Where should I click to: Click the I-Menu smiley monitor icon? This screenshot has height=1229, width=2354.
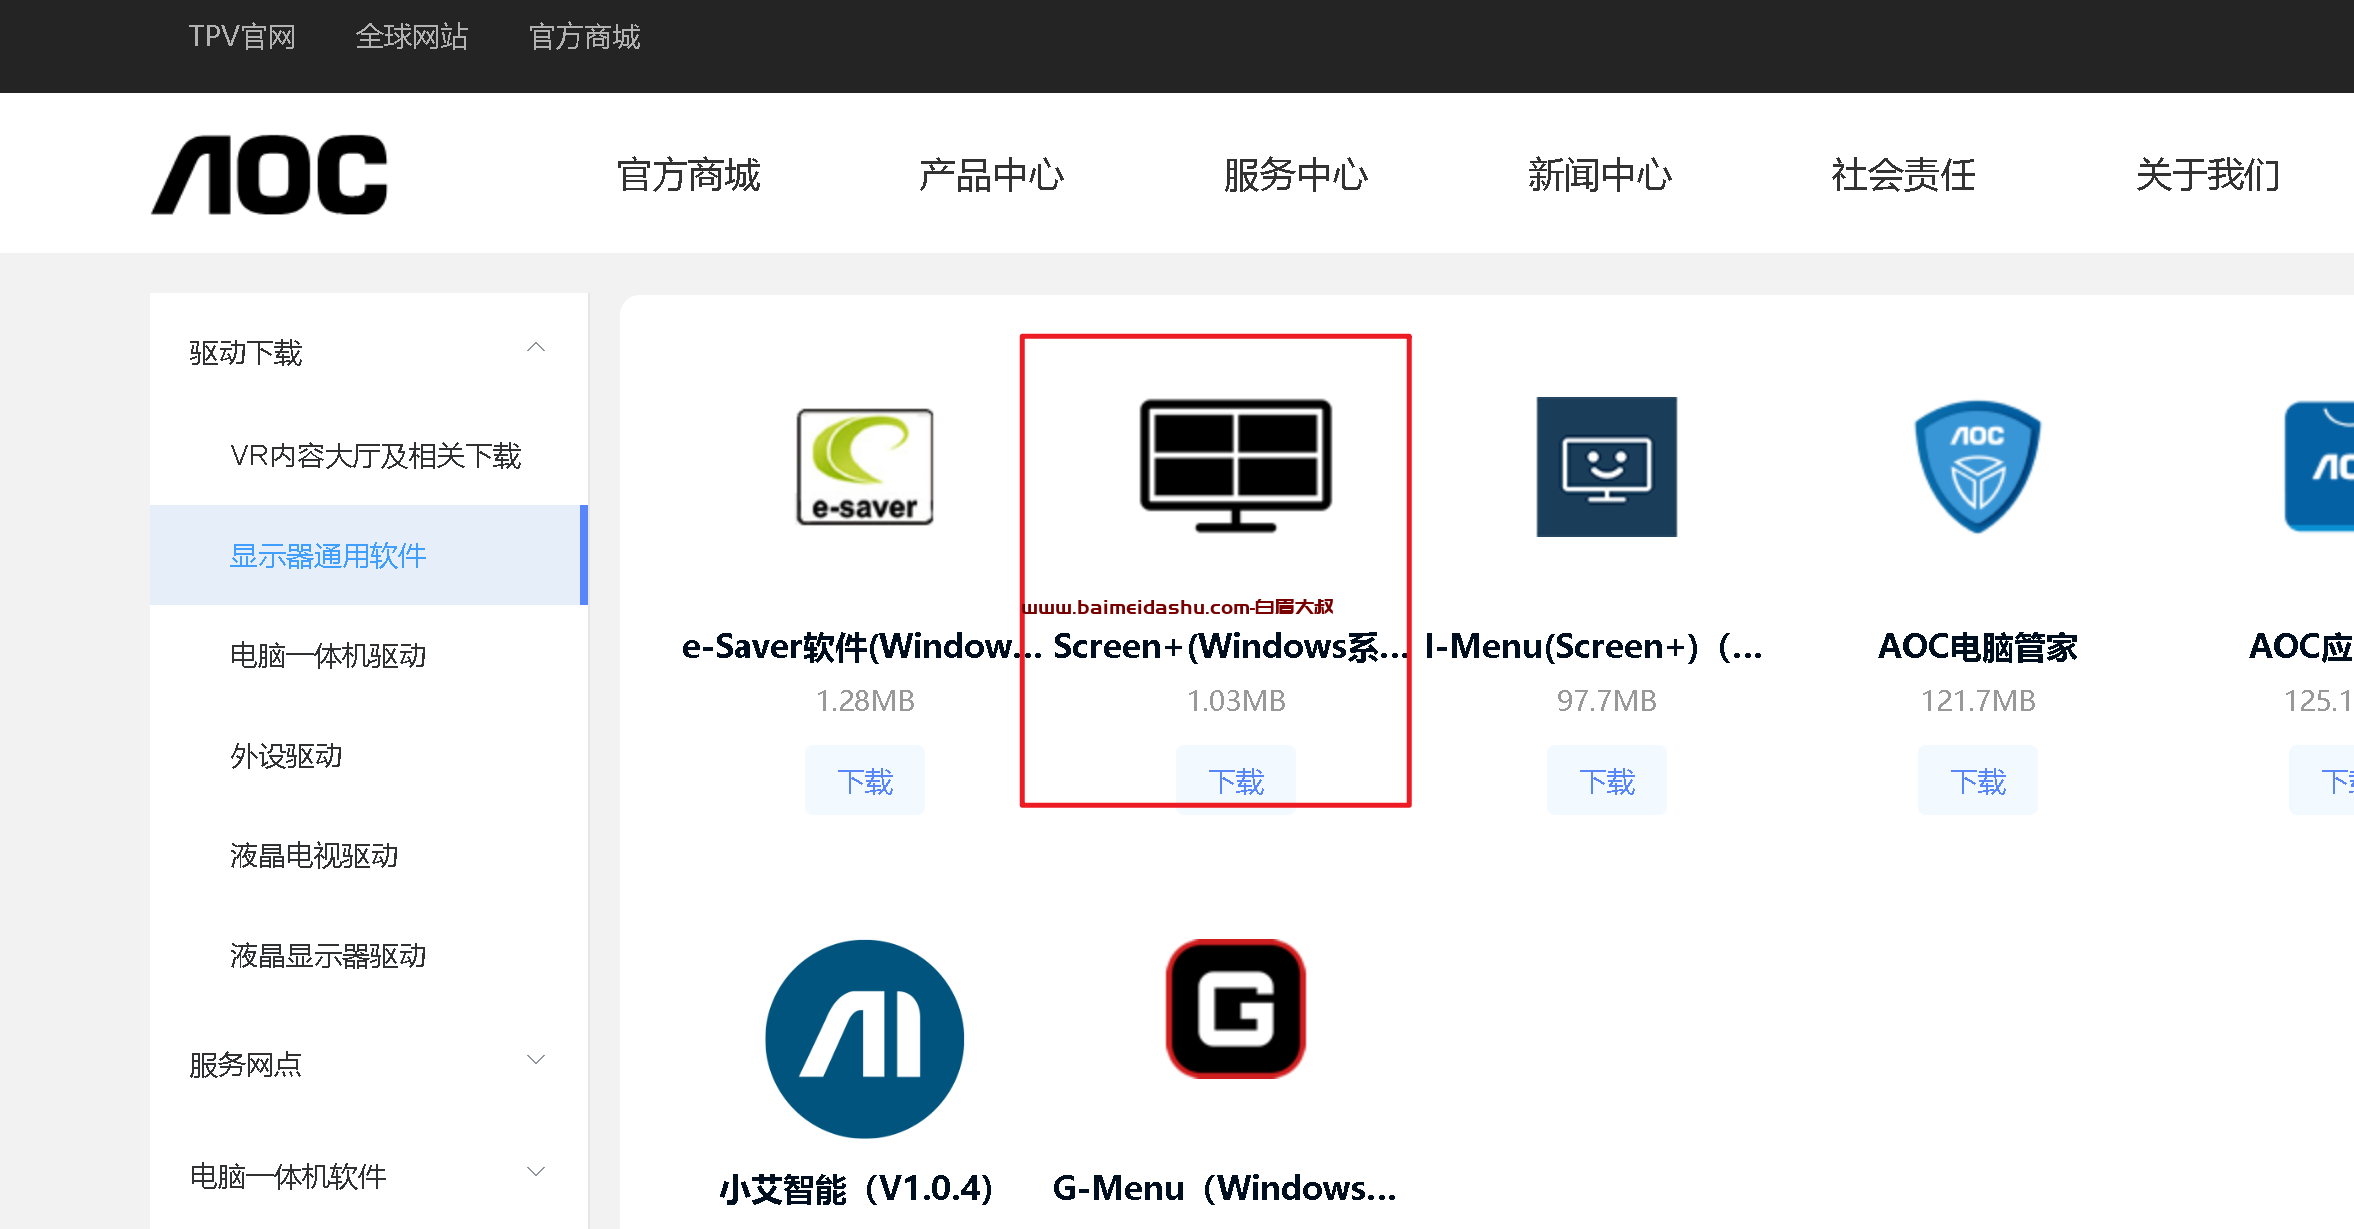1606,466
